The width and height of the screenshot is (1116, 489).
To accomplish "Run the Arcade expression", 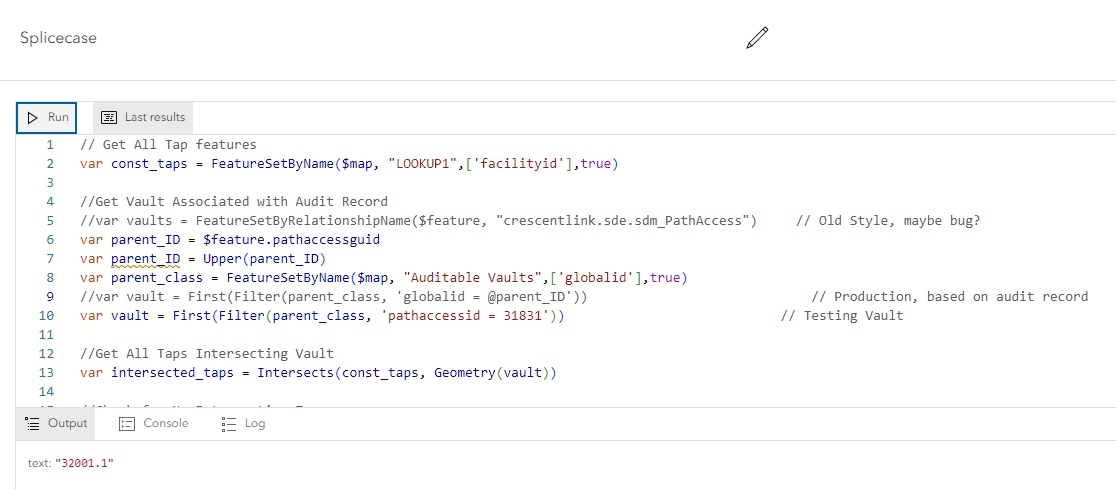I will [46, 117].
